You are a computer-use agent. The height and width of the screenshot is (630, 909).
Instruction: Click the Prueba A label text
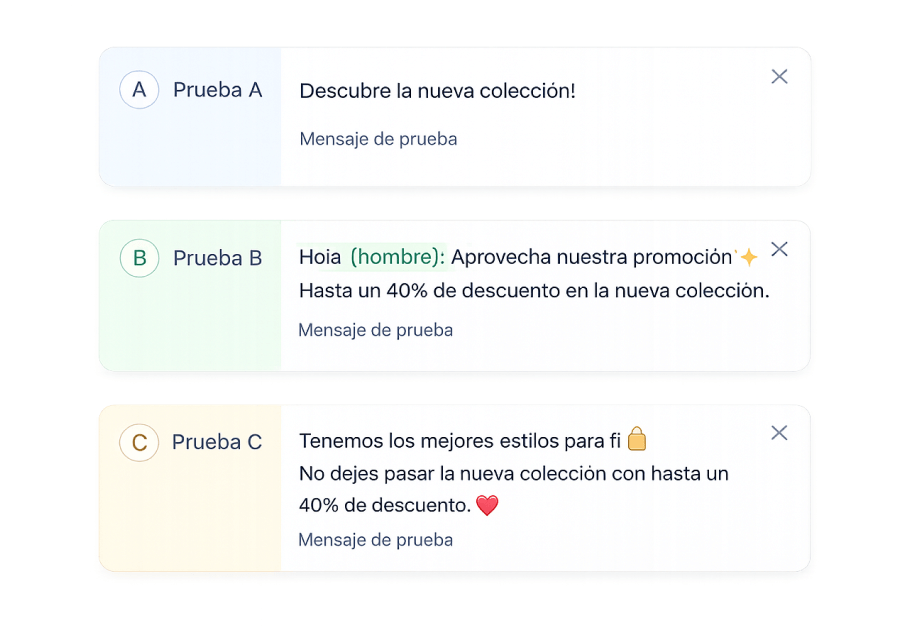coord(217,89)
